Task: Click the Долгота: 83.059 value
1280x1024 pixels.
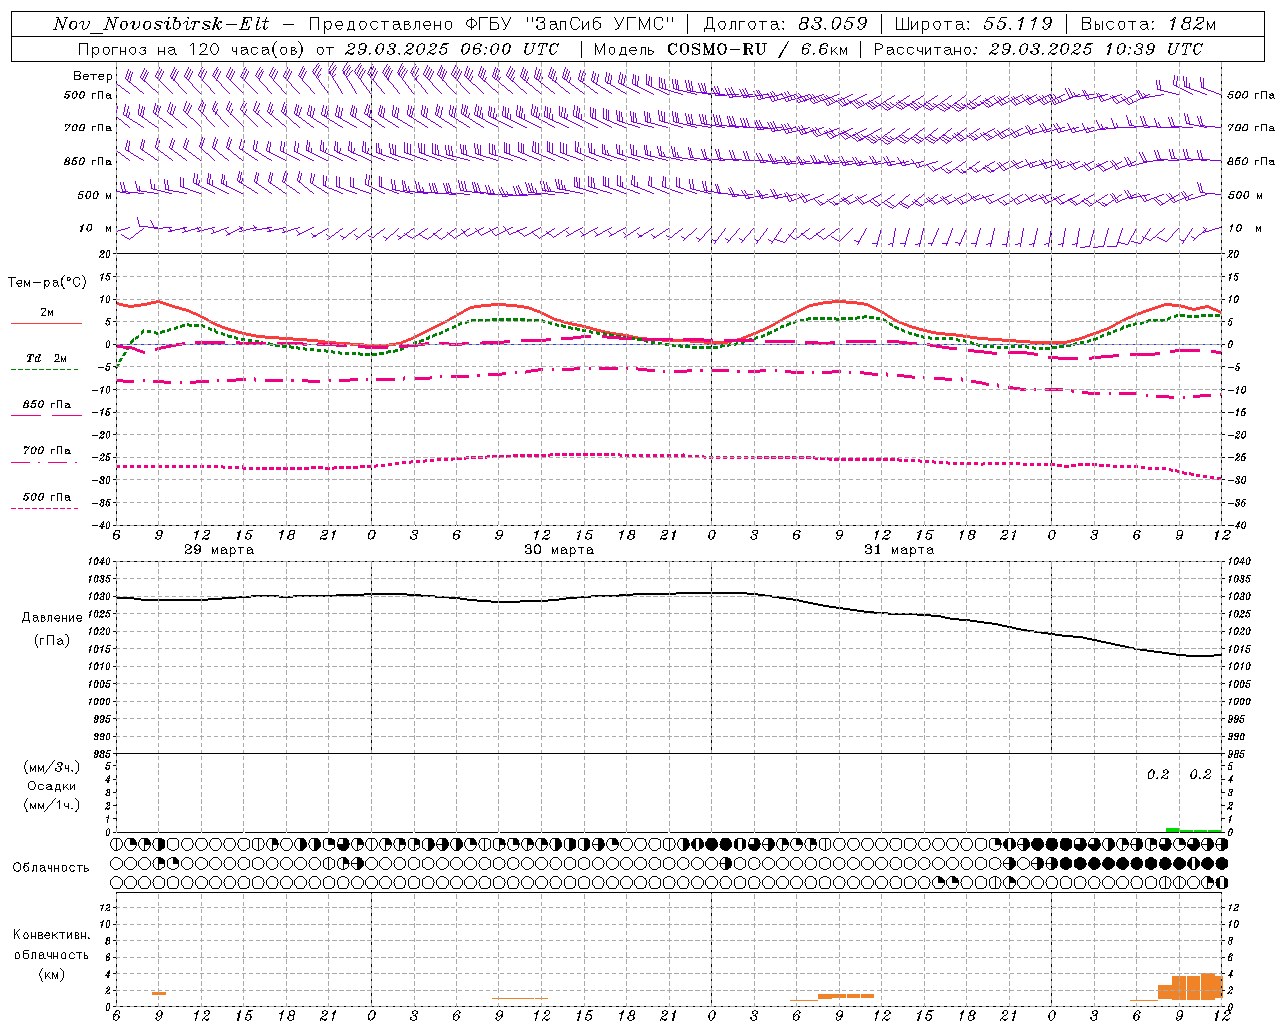Action: tap(785, 24)
